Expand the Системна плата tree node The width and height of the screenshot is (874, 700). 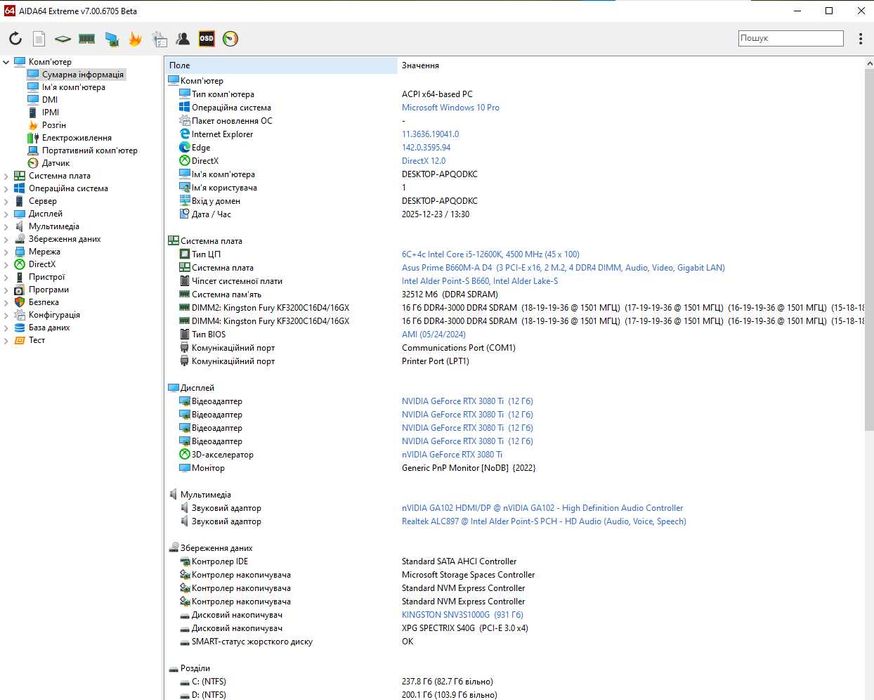6,176
